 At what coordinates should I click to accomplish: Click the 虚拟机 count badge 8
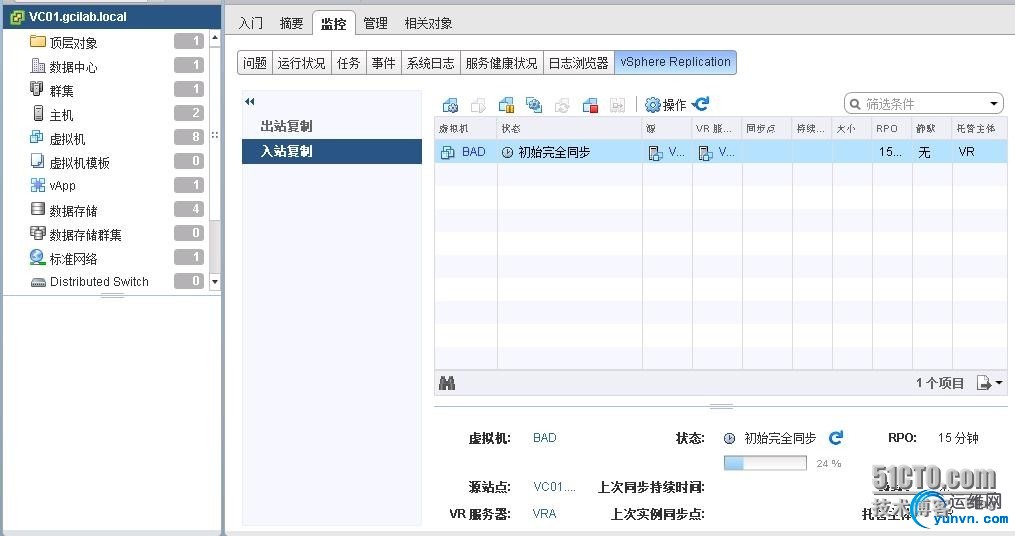(x=189, y=137)
